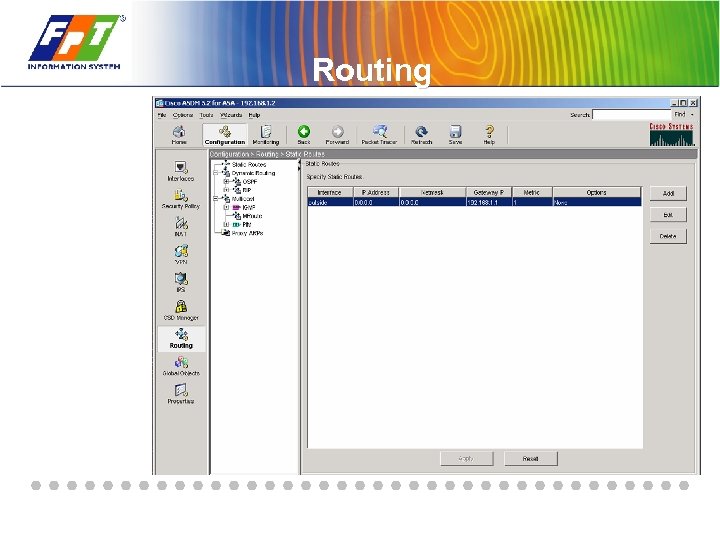Click the Netmask column header

pos(432,192)
